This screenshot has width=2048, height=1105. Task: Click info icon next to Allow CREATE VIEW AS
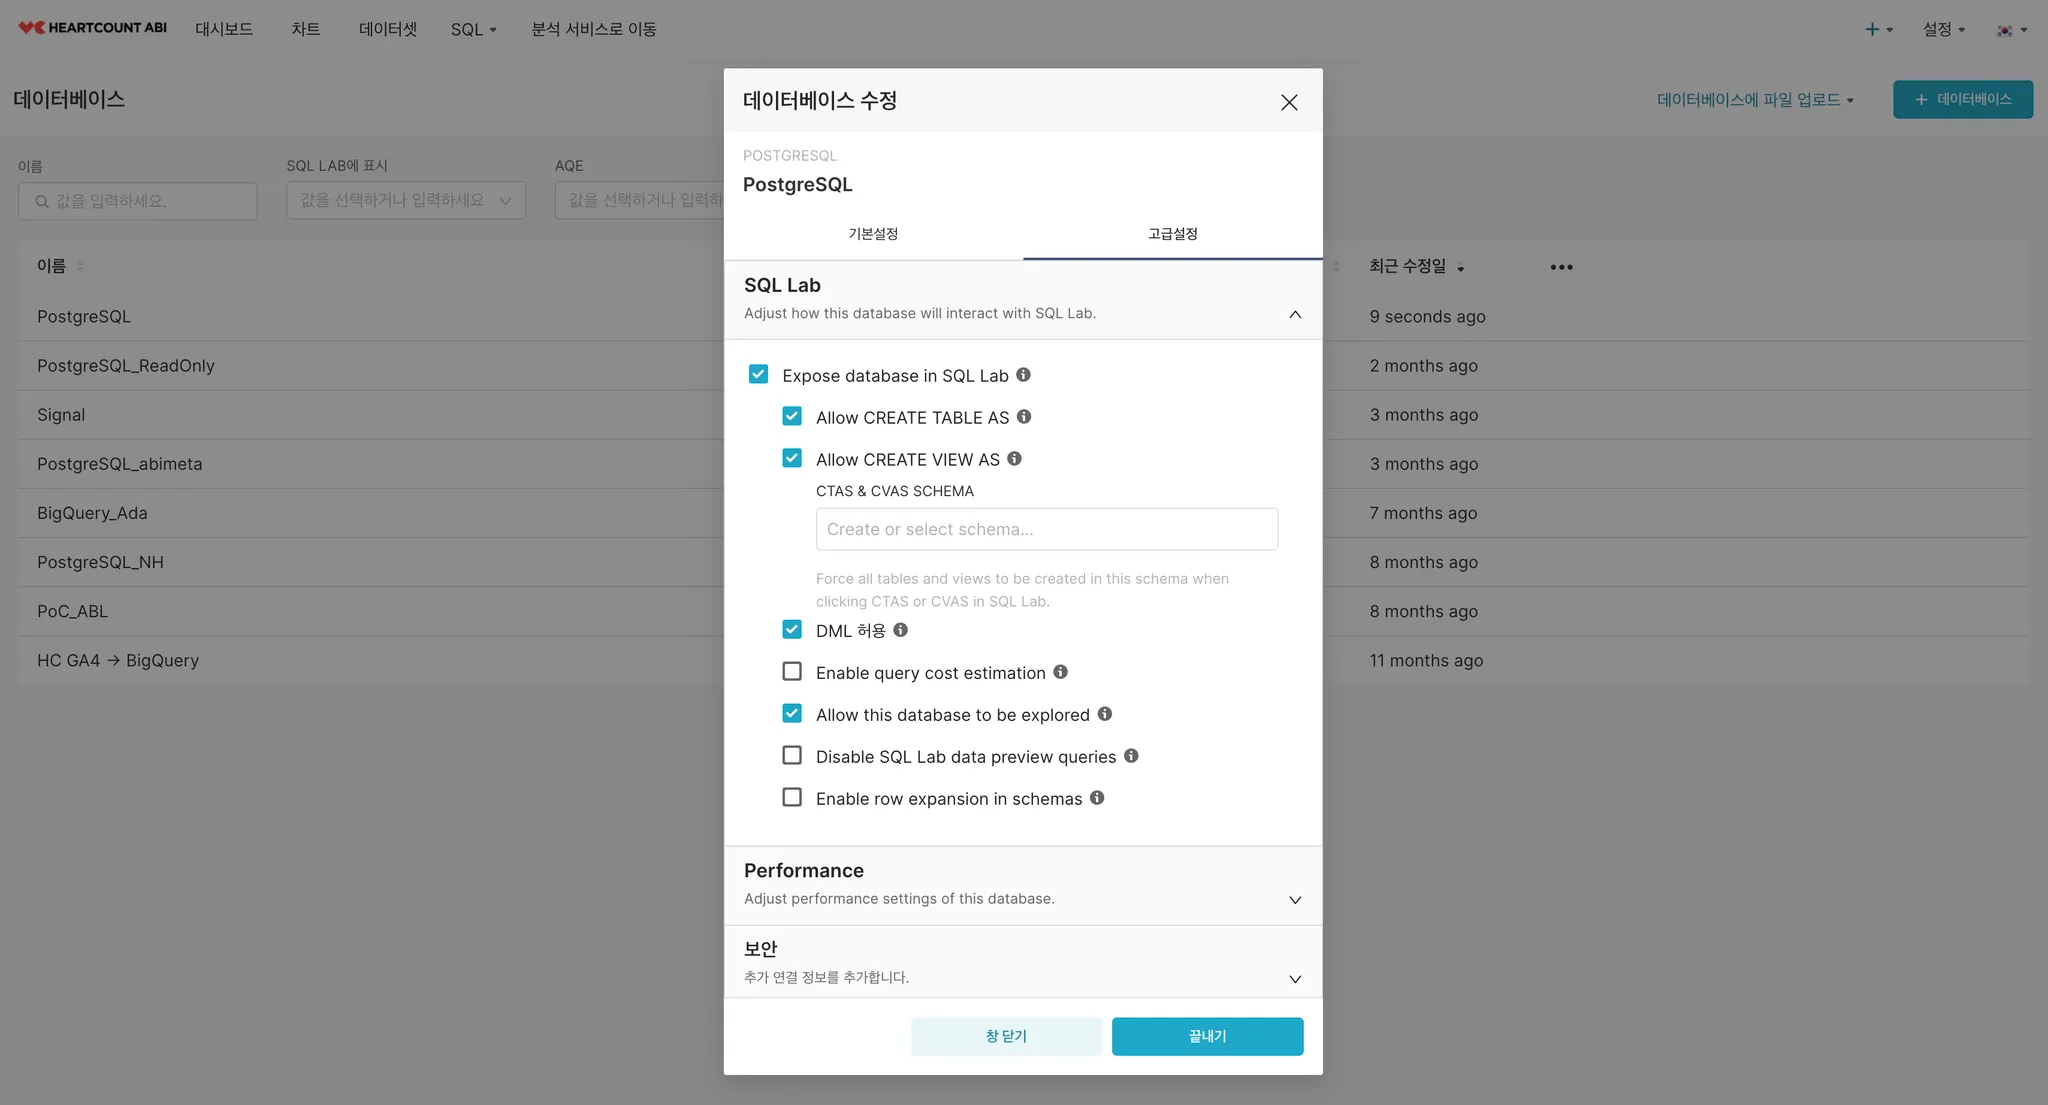[1014, 459]
